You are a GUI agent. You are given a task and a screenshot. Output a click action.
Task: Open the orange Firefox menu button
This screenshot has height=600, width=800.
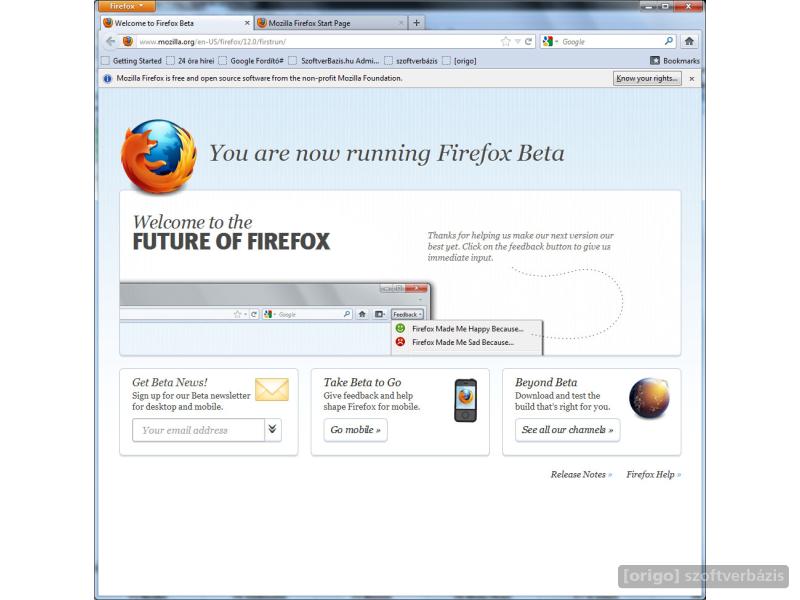pyautogui.click(x=127, y=6)
